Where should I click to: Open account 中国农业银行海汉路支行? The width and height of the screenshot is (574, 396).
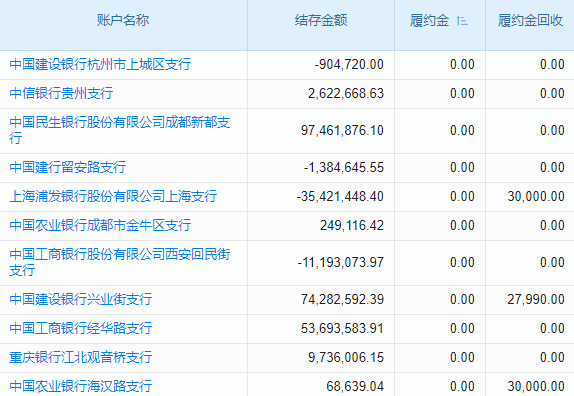[x=81, y=386]
